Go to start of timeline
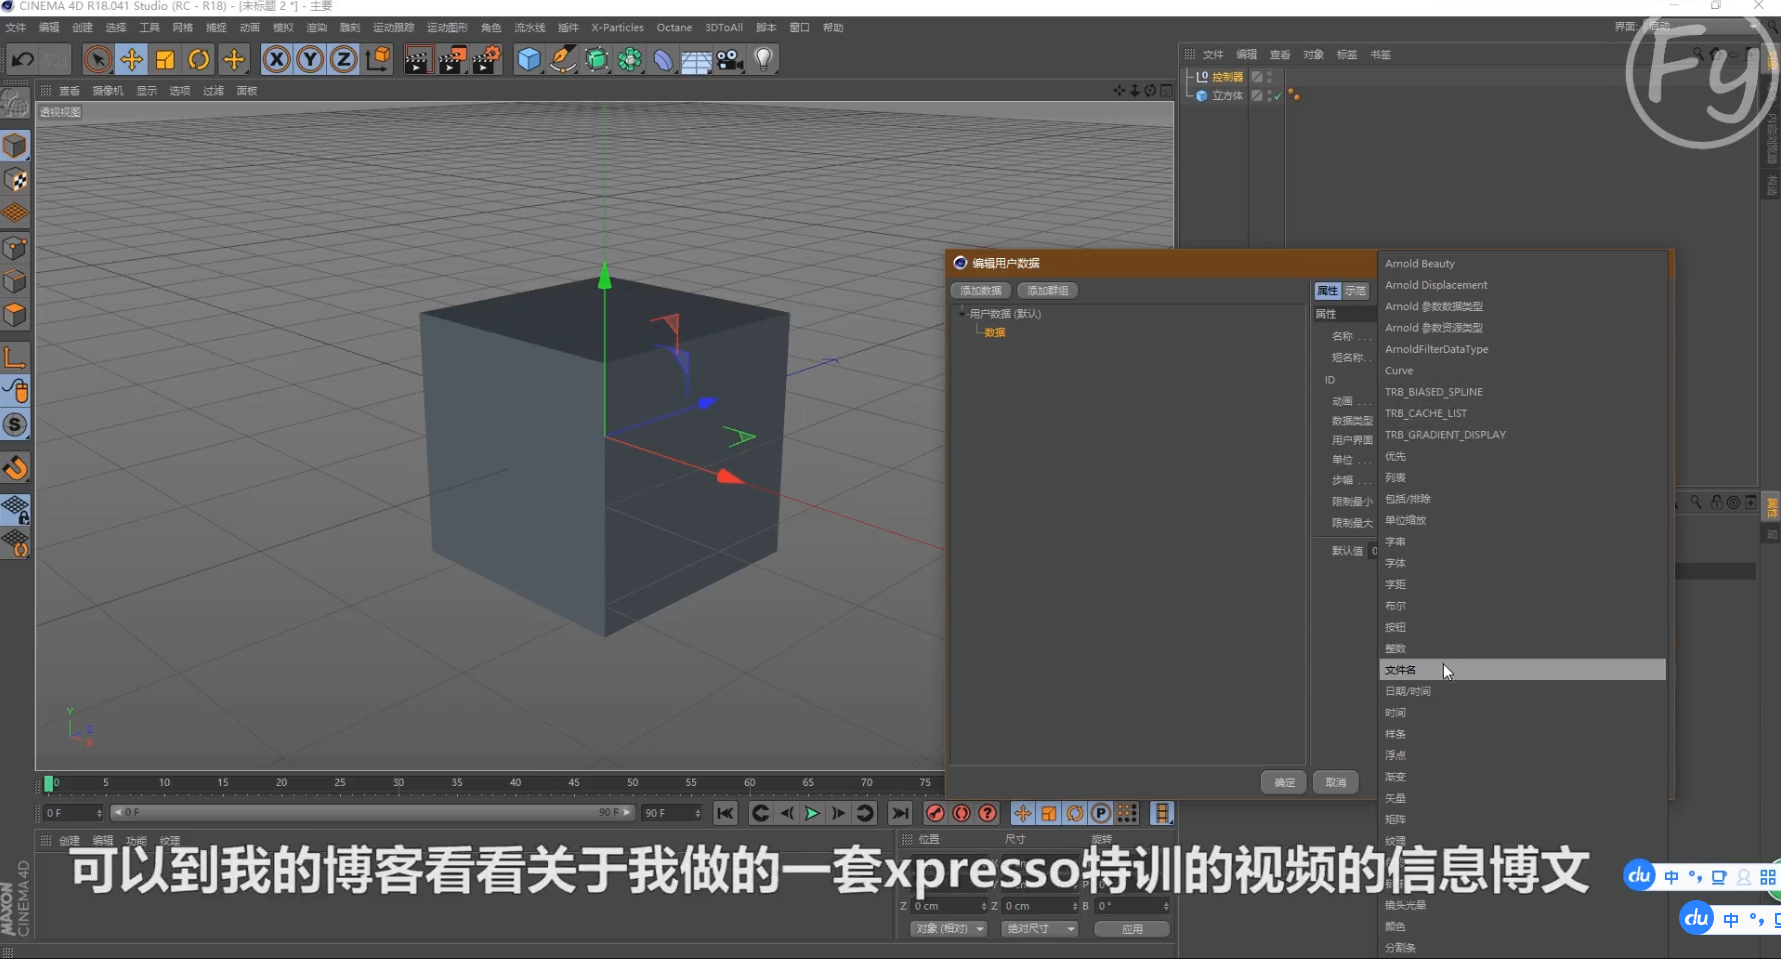The image size is (1781, 959). 726,813
